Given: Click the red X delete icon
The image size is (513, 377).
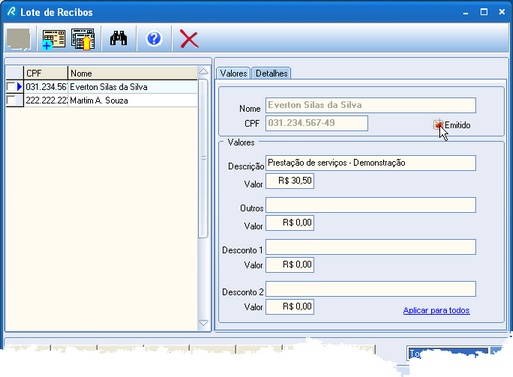Looking at the screenshot, I should [x=189, y=39].
